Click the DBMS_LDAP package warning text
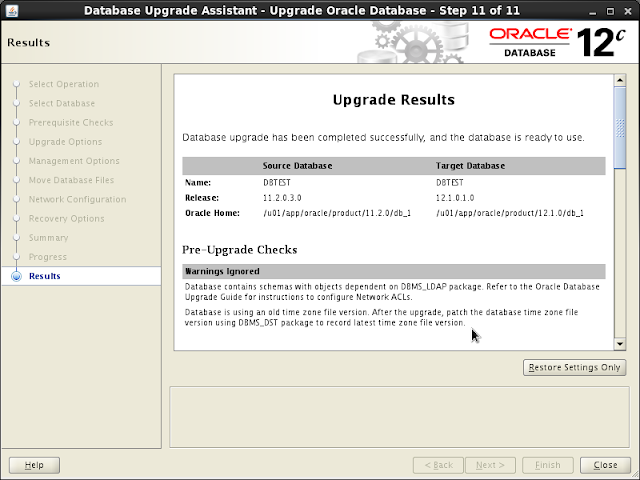Viewport: 640px width, 480px height. (392, 292)
